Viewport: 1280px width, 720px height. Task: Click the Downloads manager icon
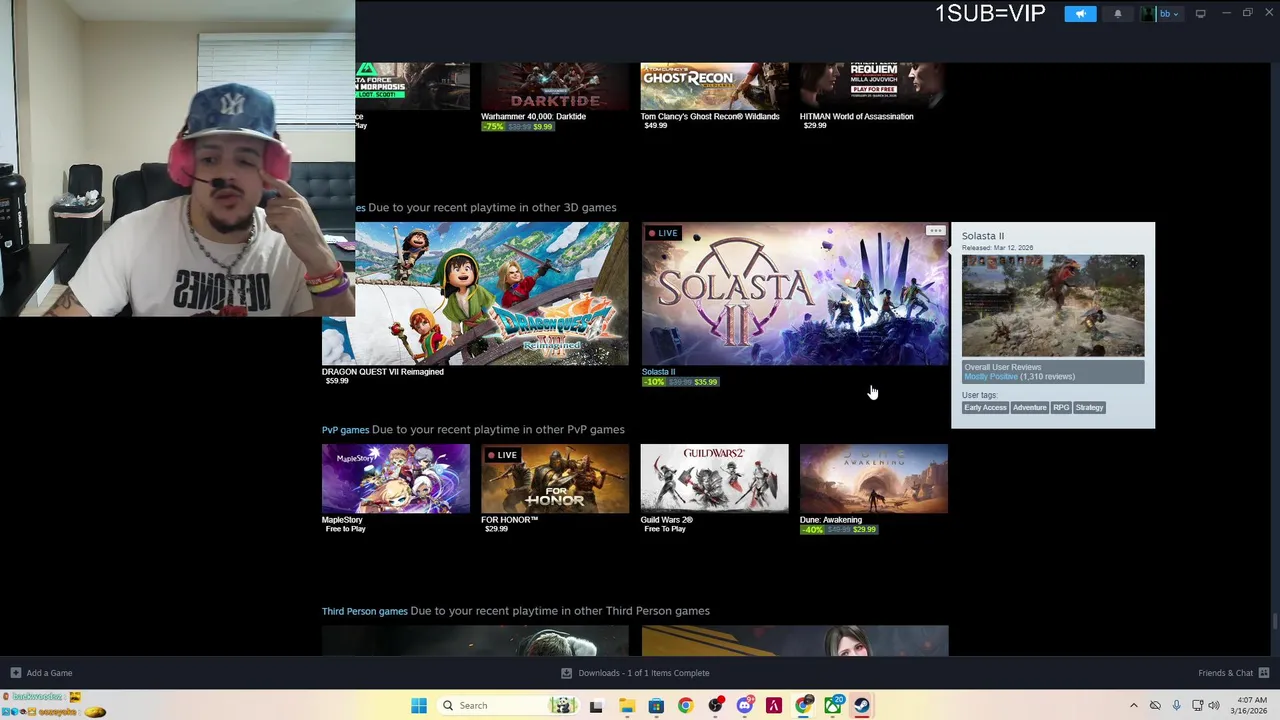pyautogui.click(x=567, y=673)
